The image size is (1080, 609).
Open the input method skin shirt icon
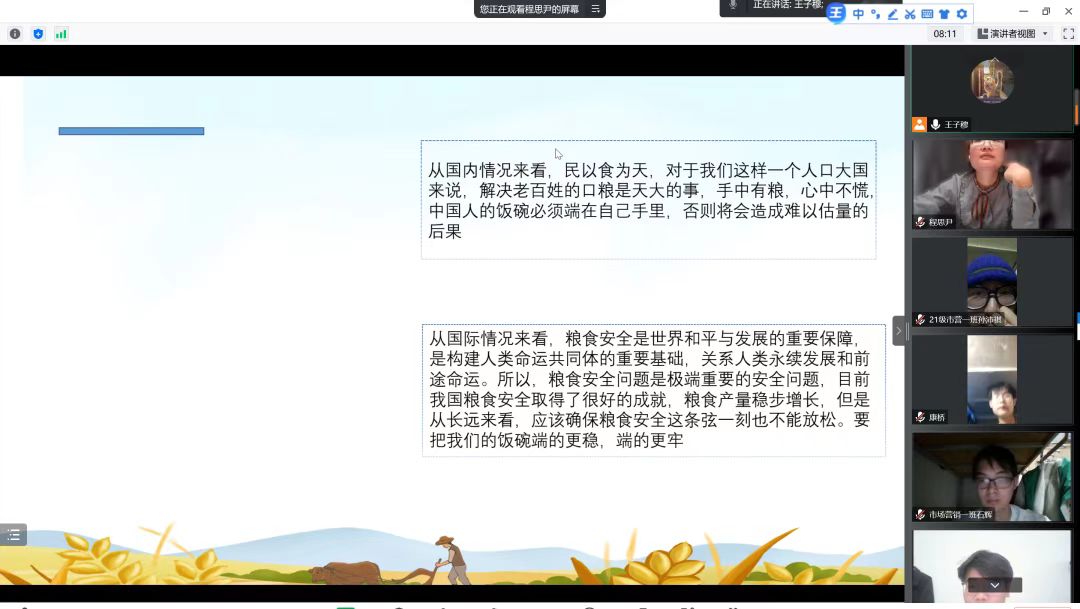(944, 14)
